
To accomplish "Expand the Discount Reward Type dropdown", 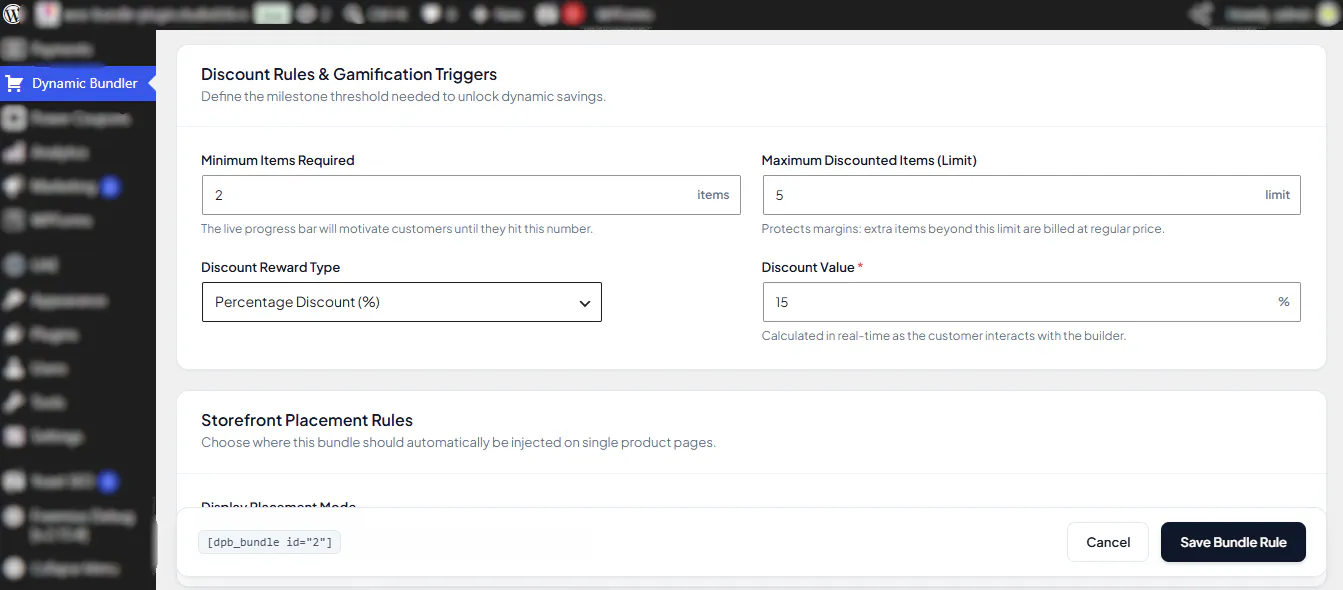I will click(402, 302).
